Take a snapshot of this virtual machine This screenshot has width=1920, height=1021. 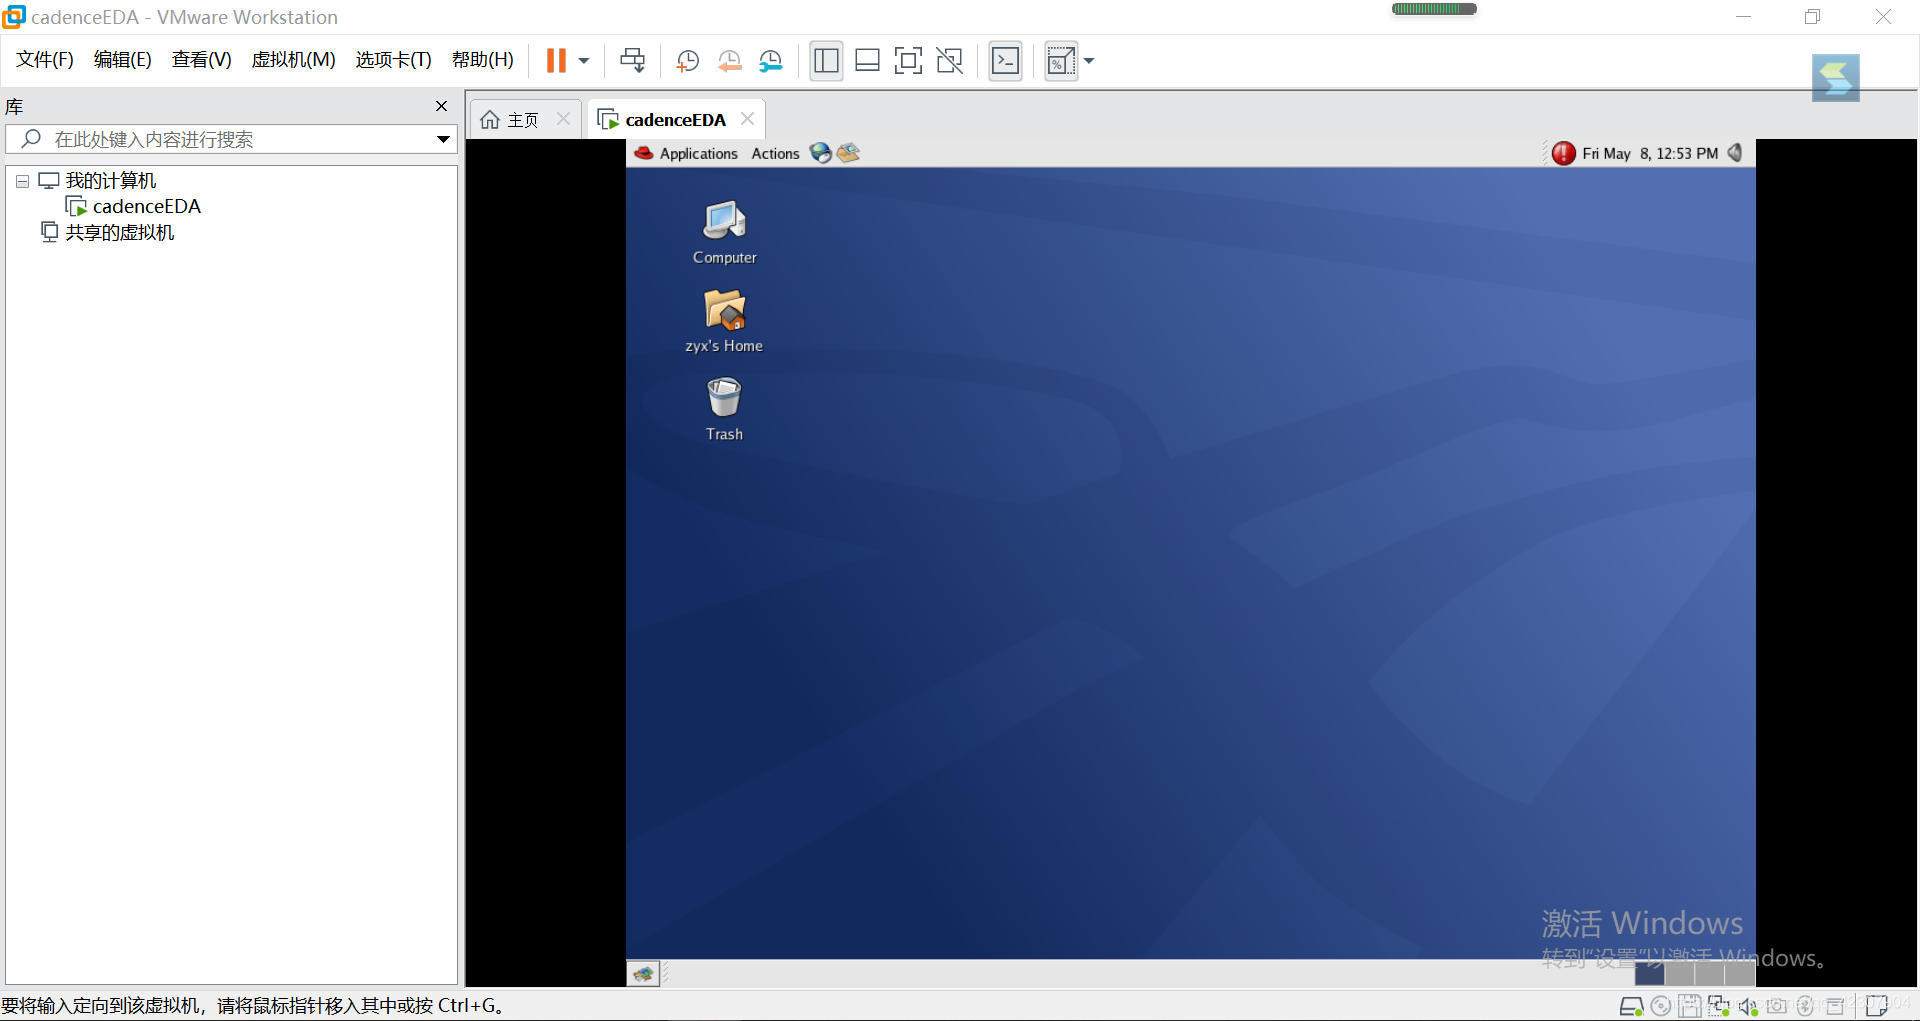coord(688,61)
